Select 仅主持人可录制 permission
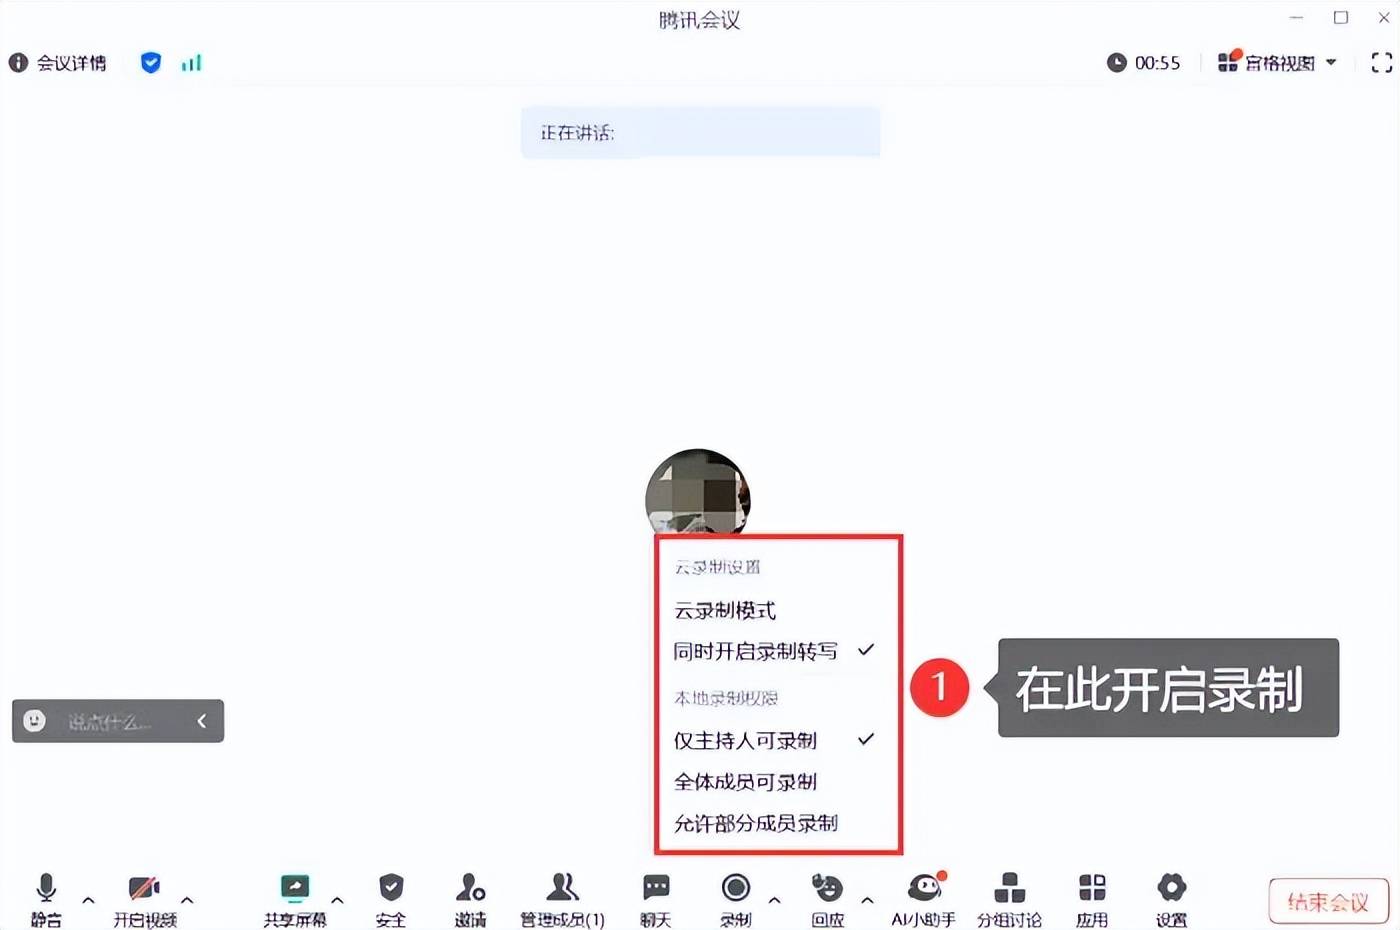Screen dimensions: 1400x930 (x=774, y=740)
